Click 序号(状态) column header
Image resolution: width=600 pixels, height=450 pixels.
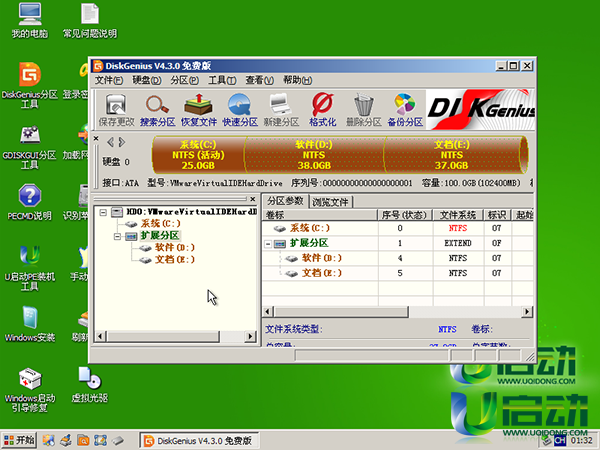(405, 215)
